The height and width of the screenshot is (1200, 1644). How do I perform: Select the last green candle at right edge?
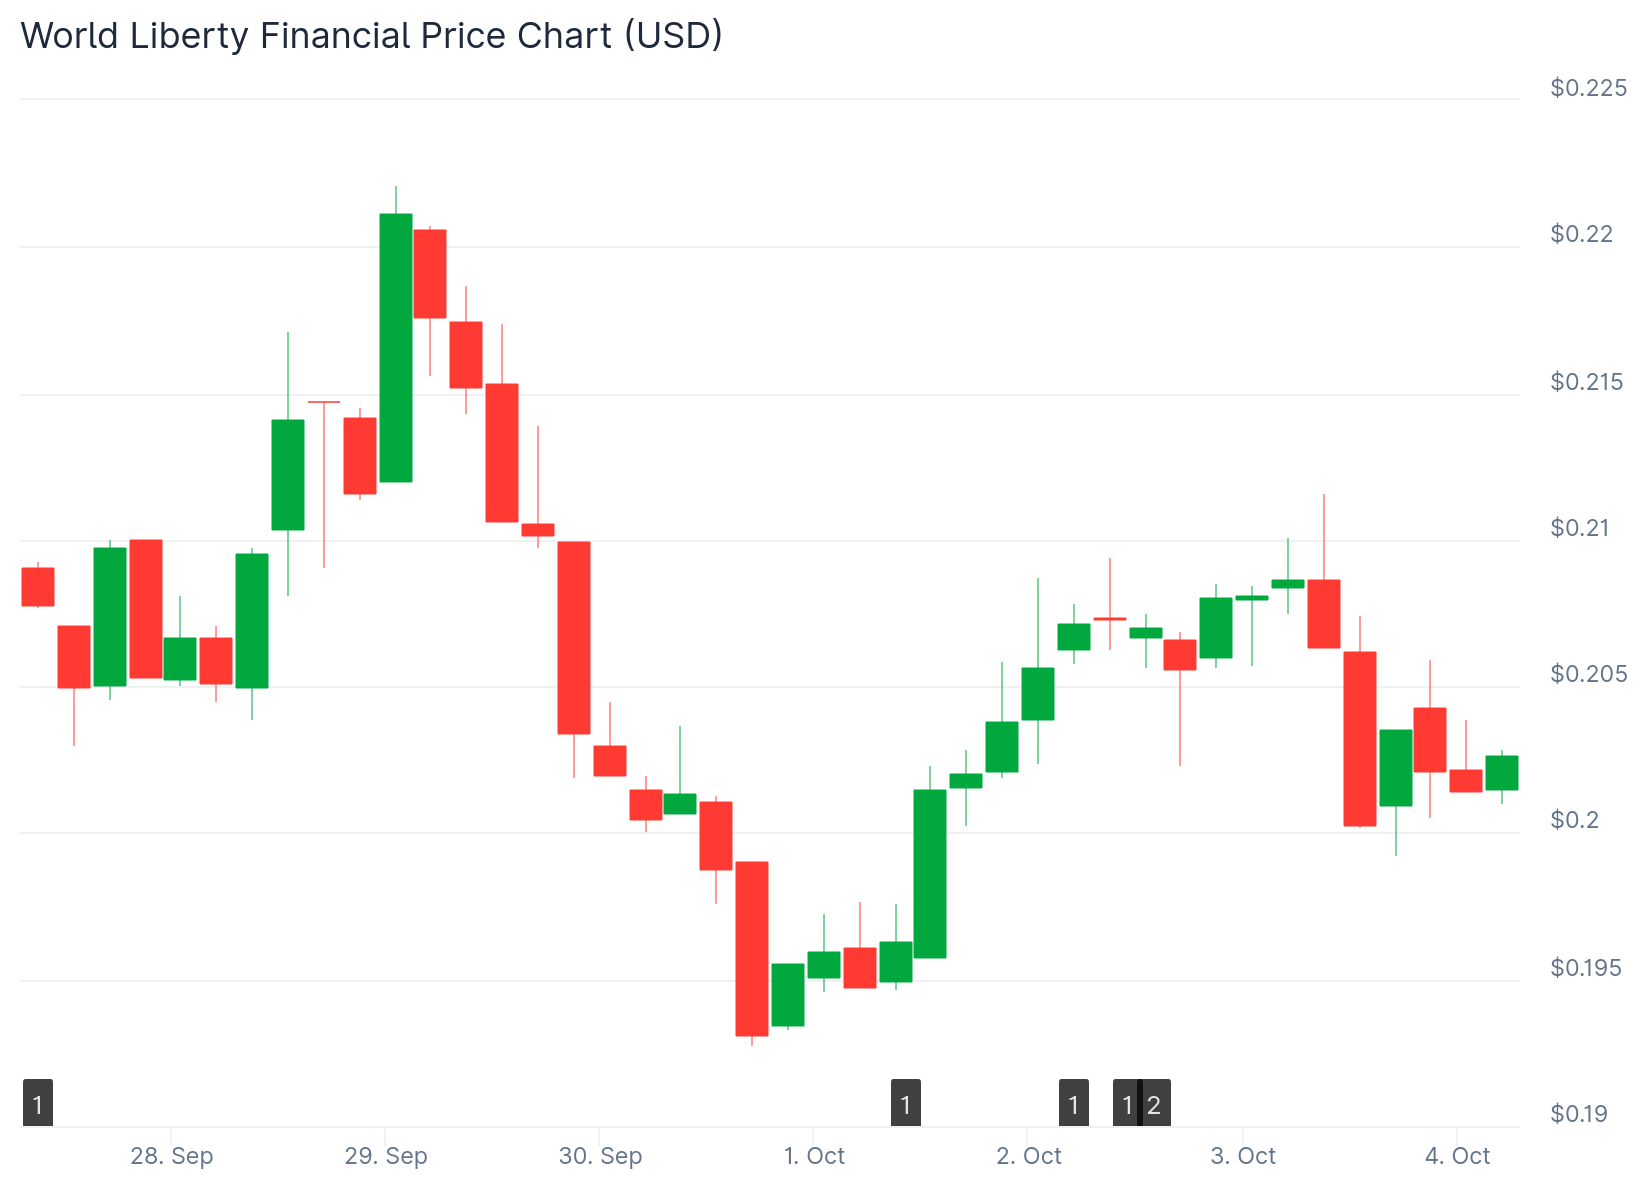1502,772
